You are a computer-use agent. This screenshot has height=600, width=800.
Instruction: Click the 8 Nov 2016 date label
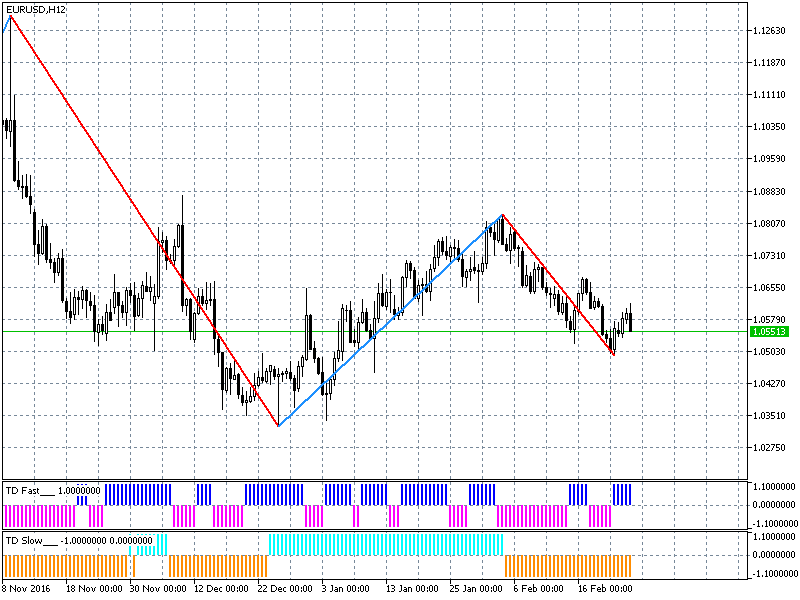pos(26,589)
